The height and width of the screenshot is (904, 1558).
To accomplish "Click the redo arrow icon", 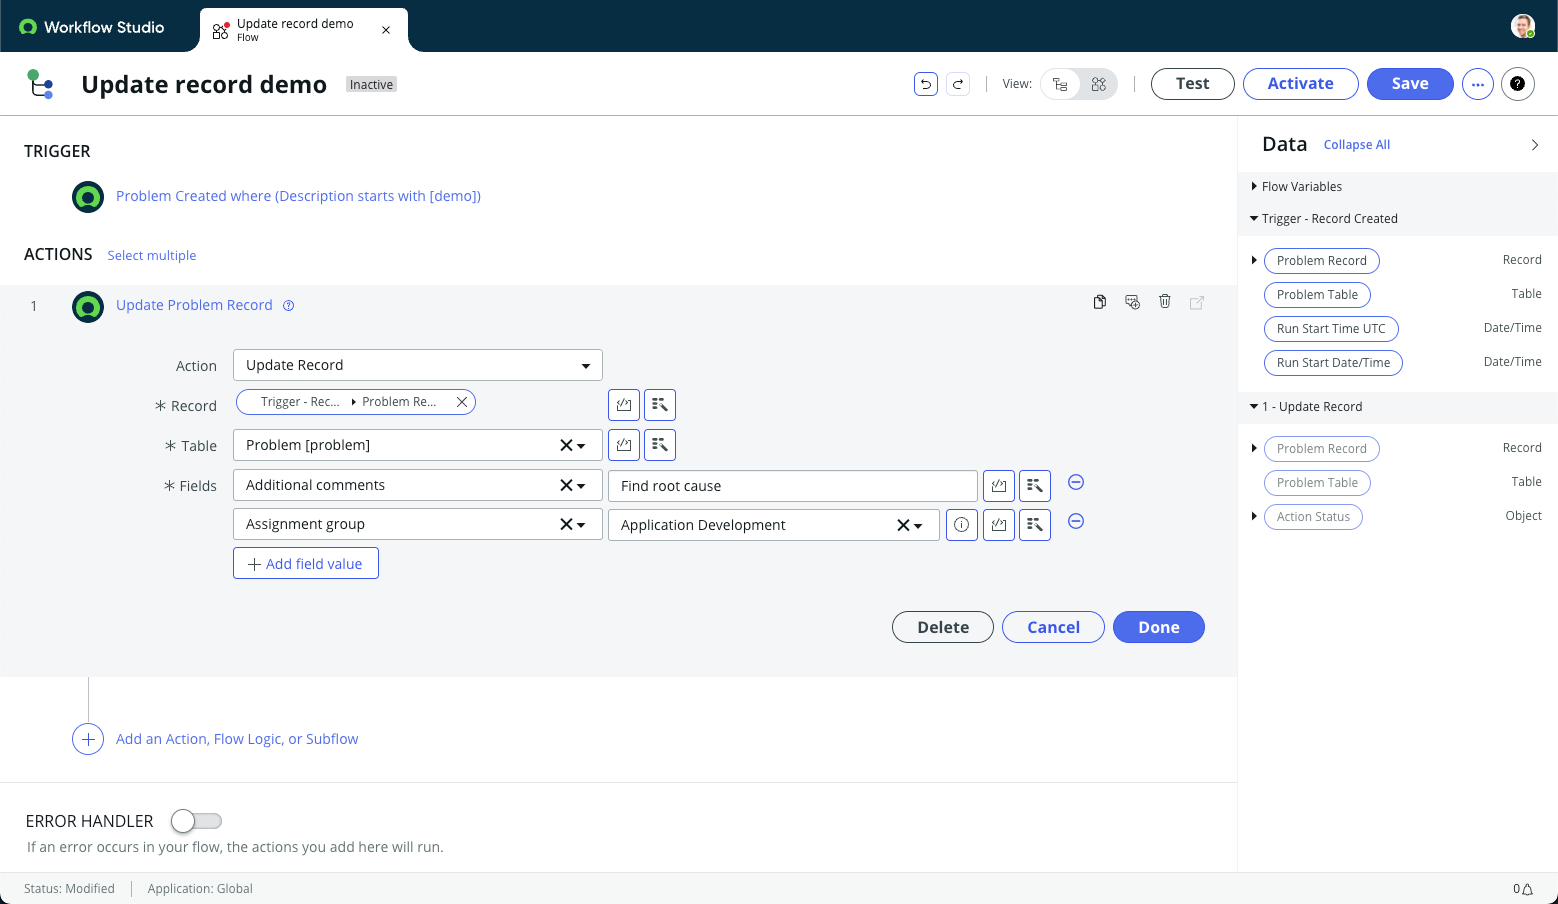I will [x=958, y=84].
